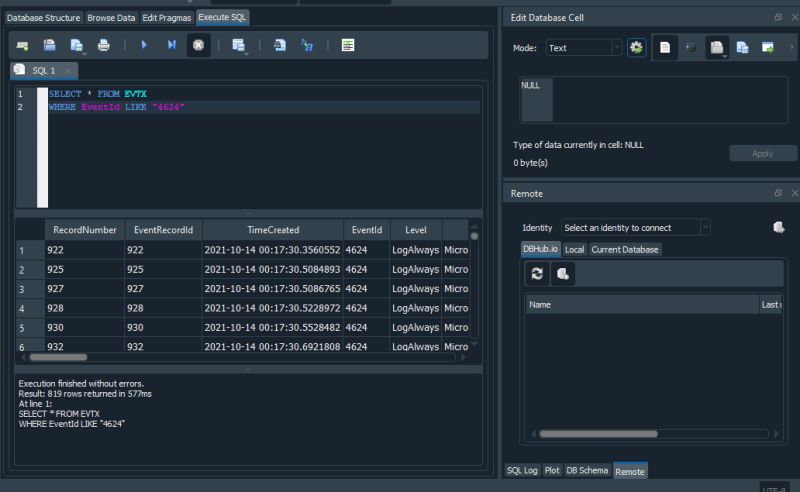Image resolution: width=800 pixels, height=492 pixels.
Task: Open the Local remote tab
Action: click(x=574, y=250)
